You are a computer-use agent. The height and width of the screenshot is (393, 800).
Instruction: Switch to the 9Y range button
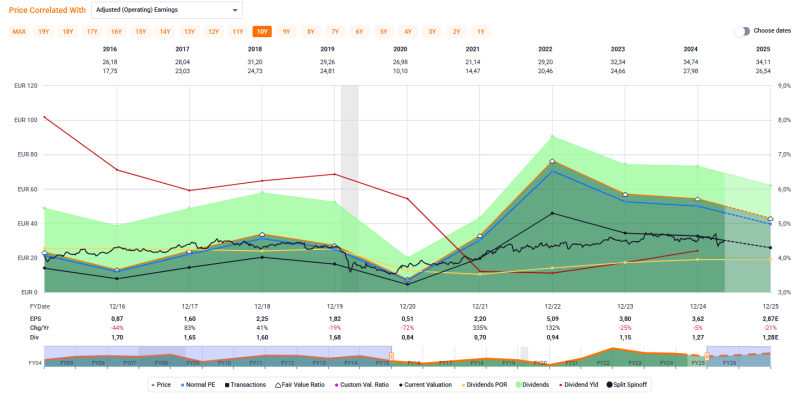pyautogui.click(x=286, y=32)
